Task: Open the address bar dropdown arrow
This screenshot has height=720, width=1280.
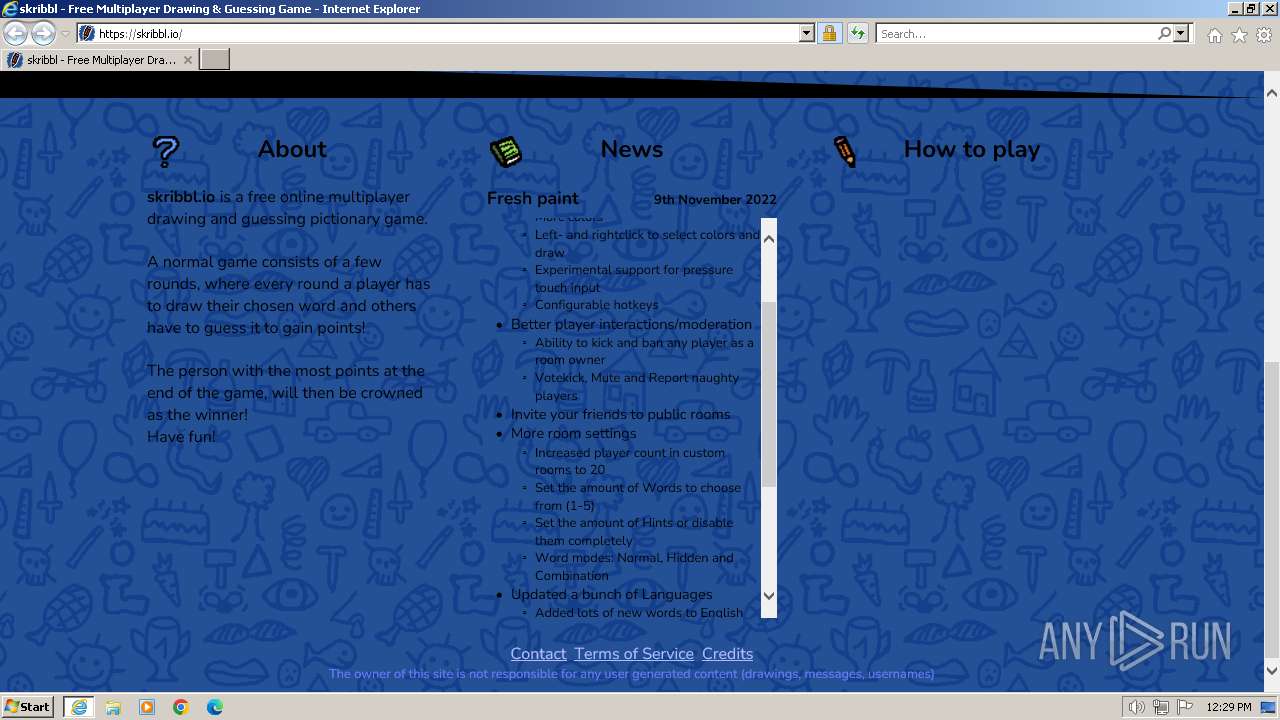Action: (807, 33)
